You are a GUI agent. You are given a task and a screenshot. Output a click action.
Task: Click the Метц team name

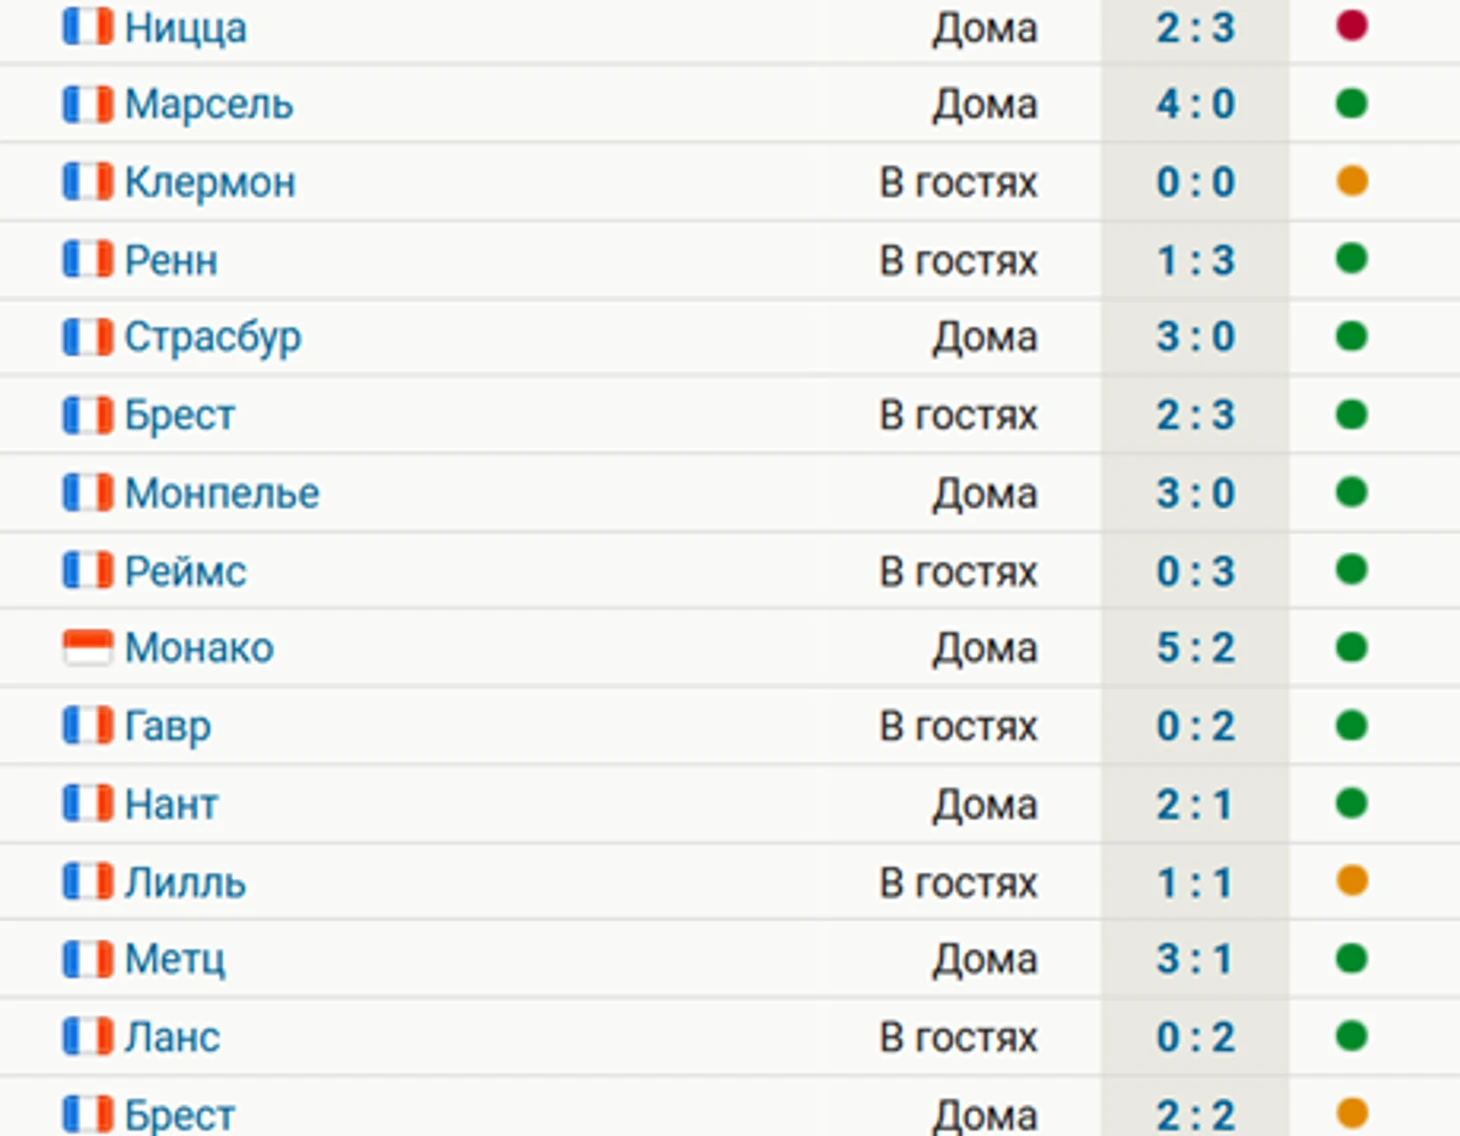click(175, 959)
